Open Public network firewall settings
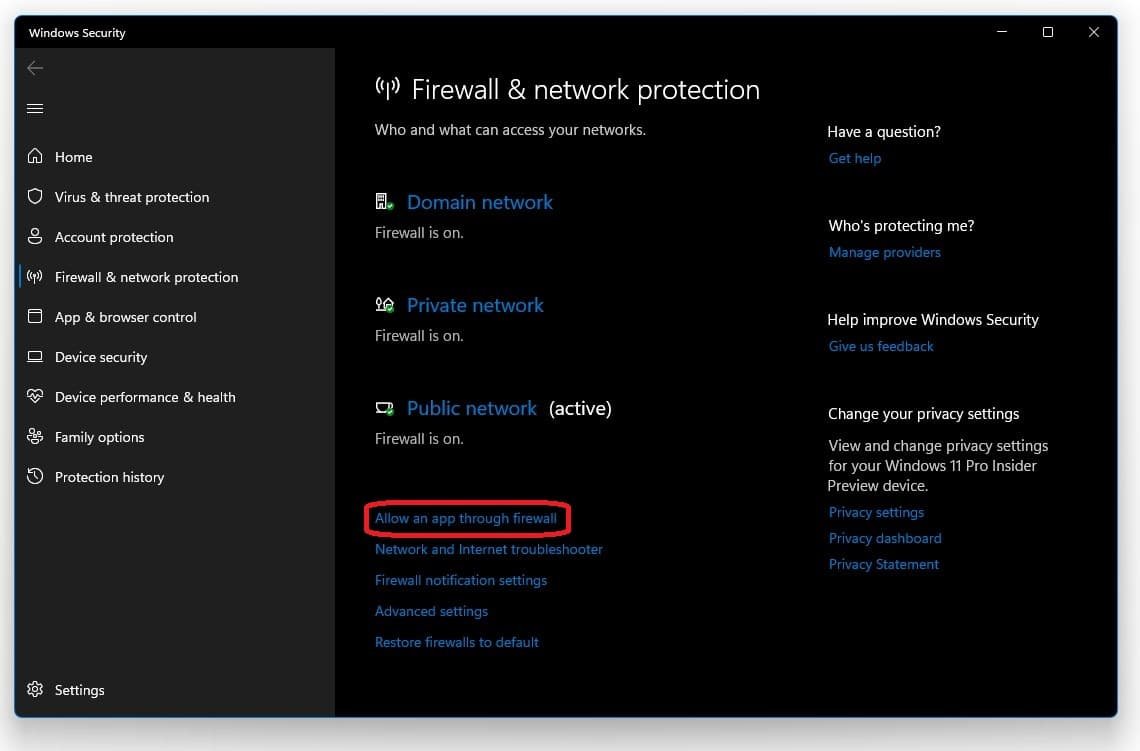Viewport: 1140px width, 751px height. tap(472, 409)
